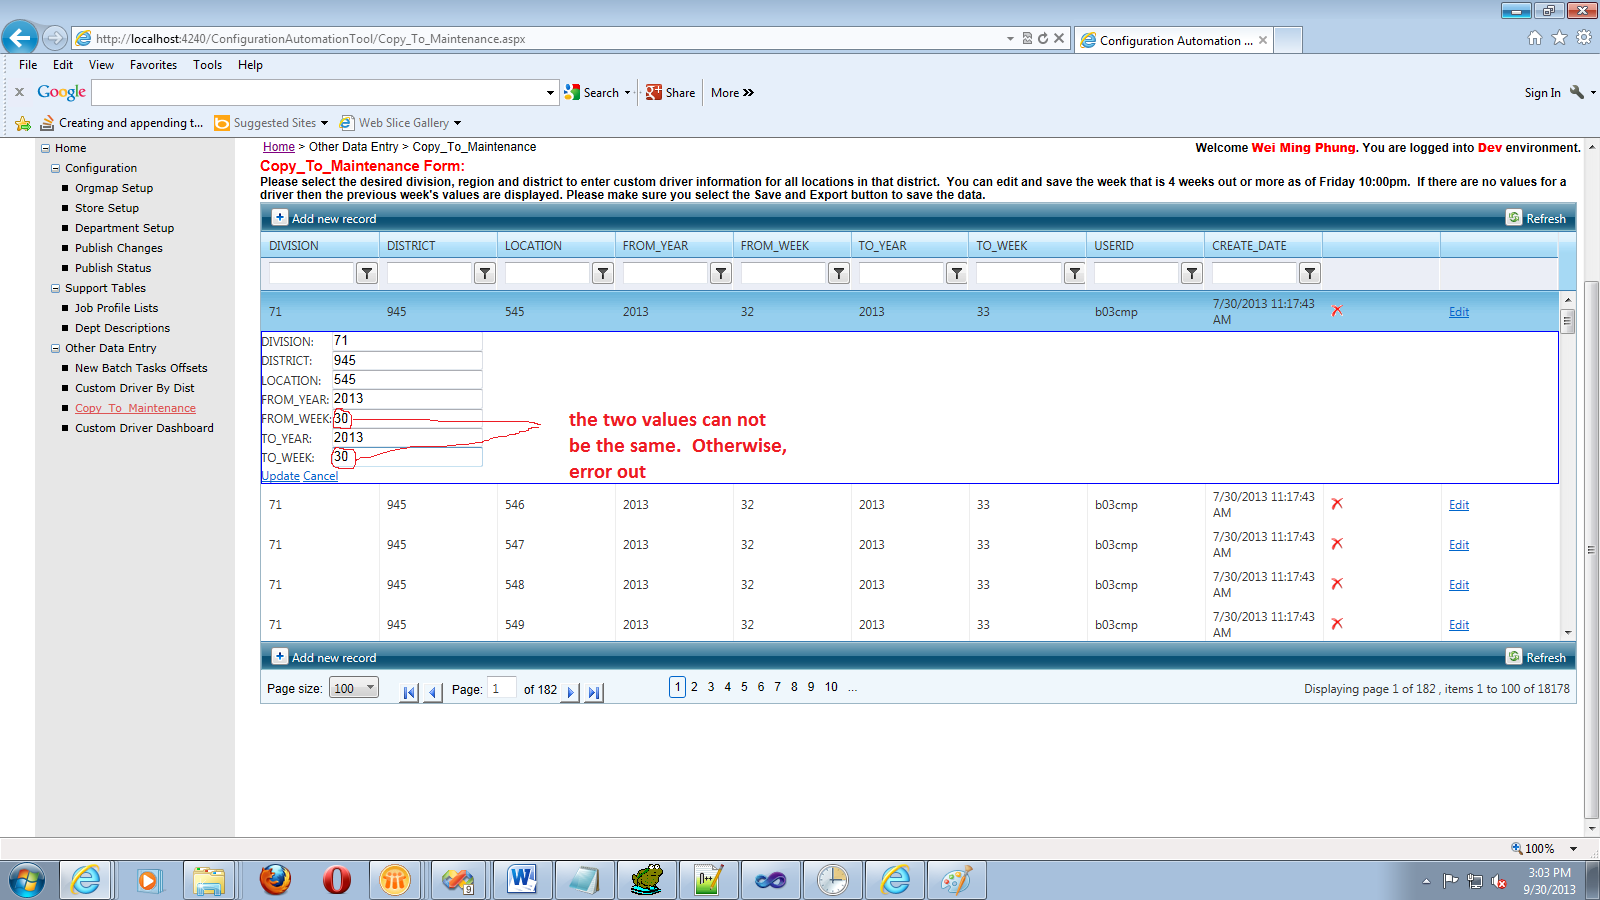
Task: Click the Update link in edit form
Action: pyautogui.click(x=280, y=476)
